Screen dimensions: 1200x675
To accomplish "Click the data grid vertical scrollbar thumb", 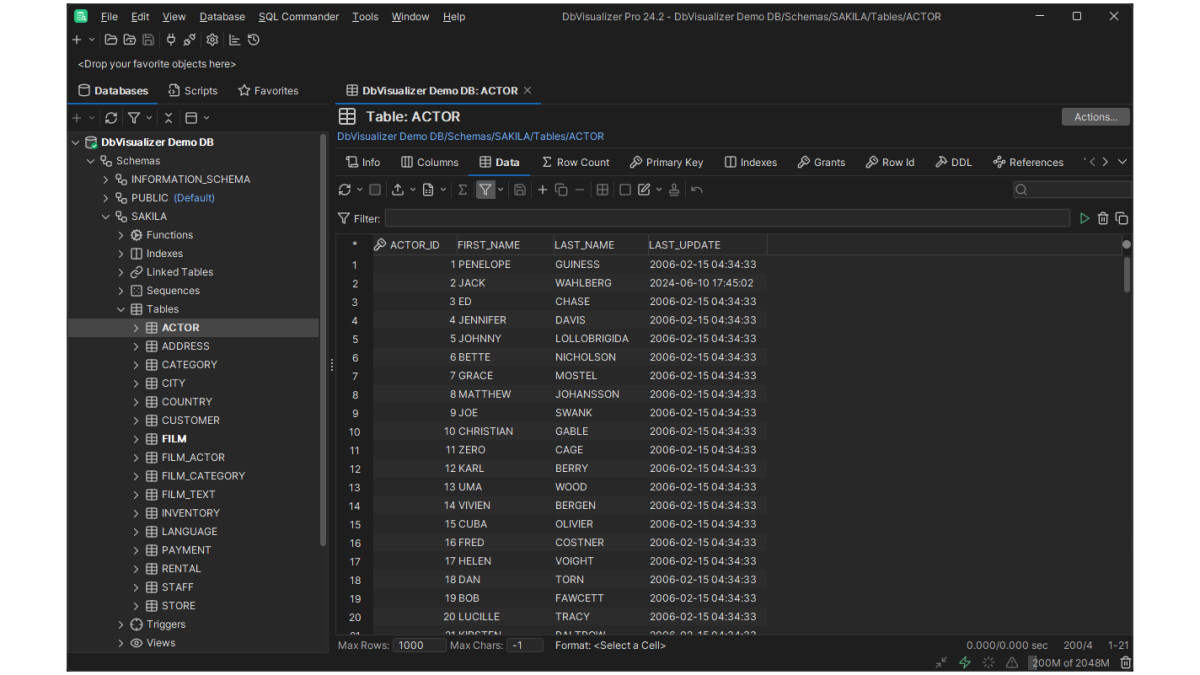I will click(x=1127, y=274).
